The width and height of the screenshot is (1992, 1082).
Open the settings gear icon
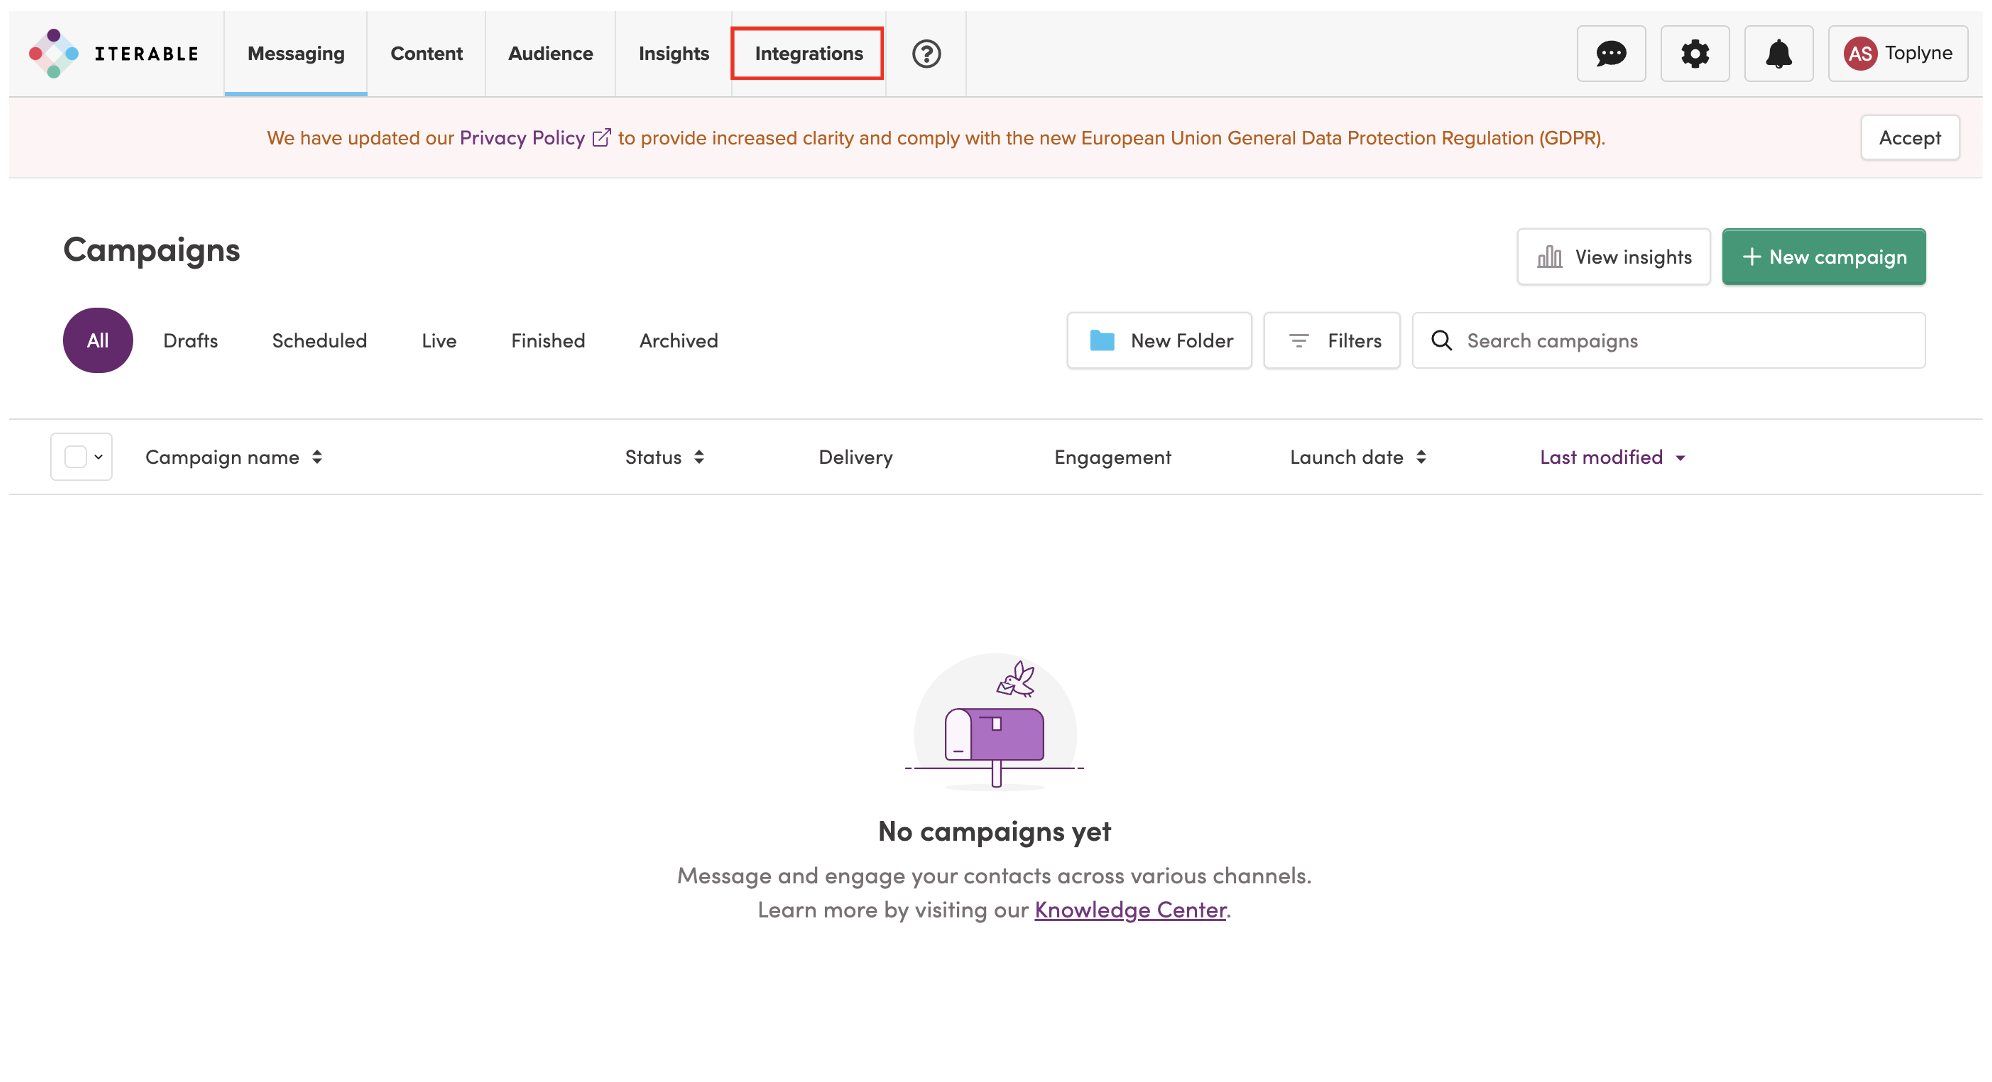(1695, 54)
